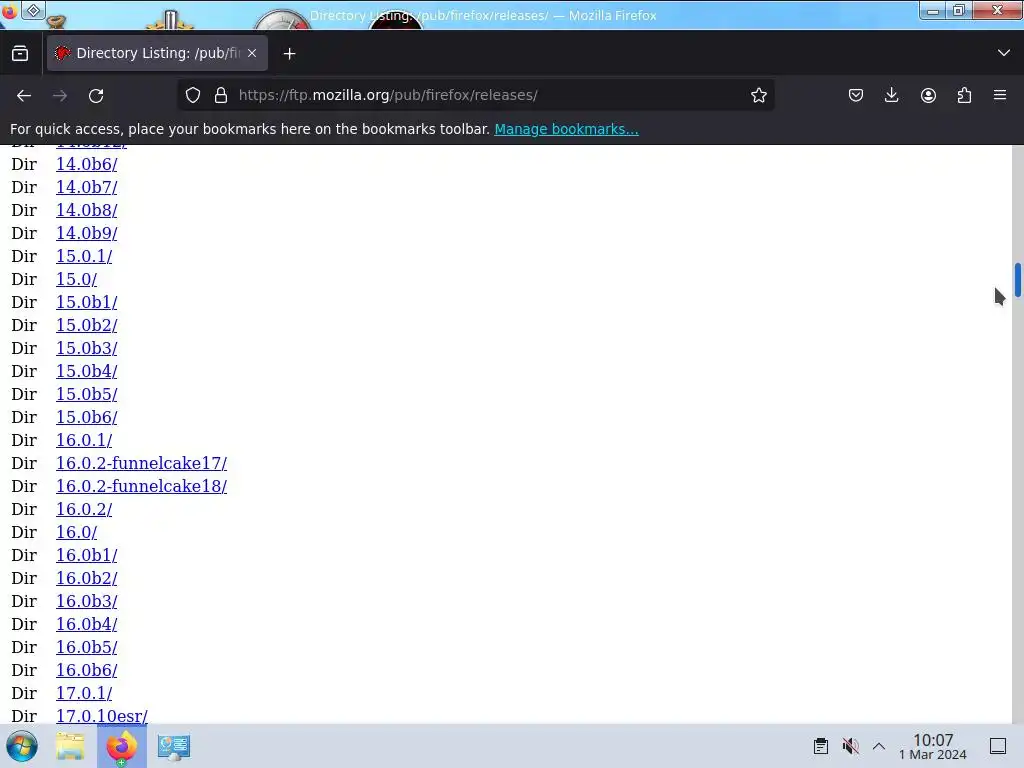Open the Start menu button

pyautogui.click(x=22, y=746)
